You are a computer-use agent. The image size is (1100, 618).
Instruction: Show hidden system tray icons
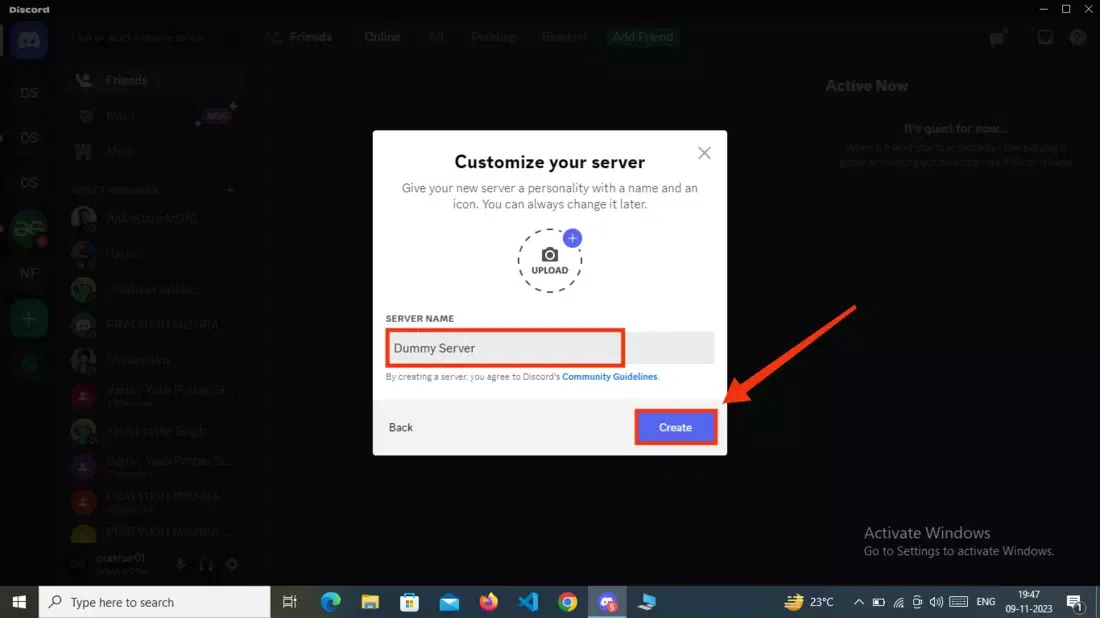(859, 602)
